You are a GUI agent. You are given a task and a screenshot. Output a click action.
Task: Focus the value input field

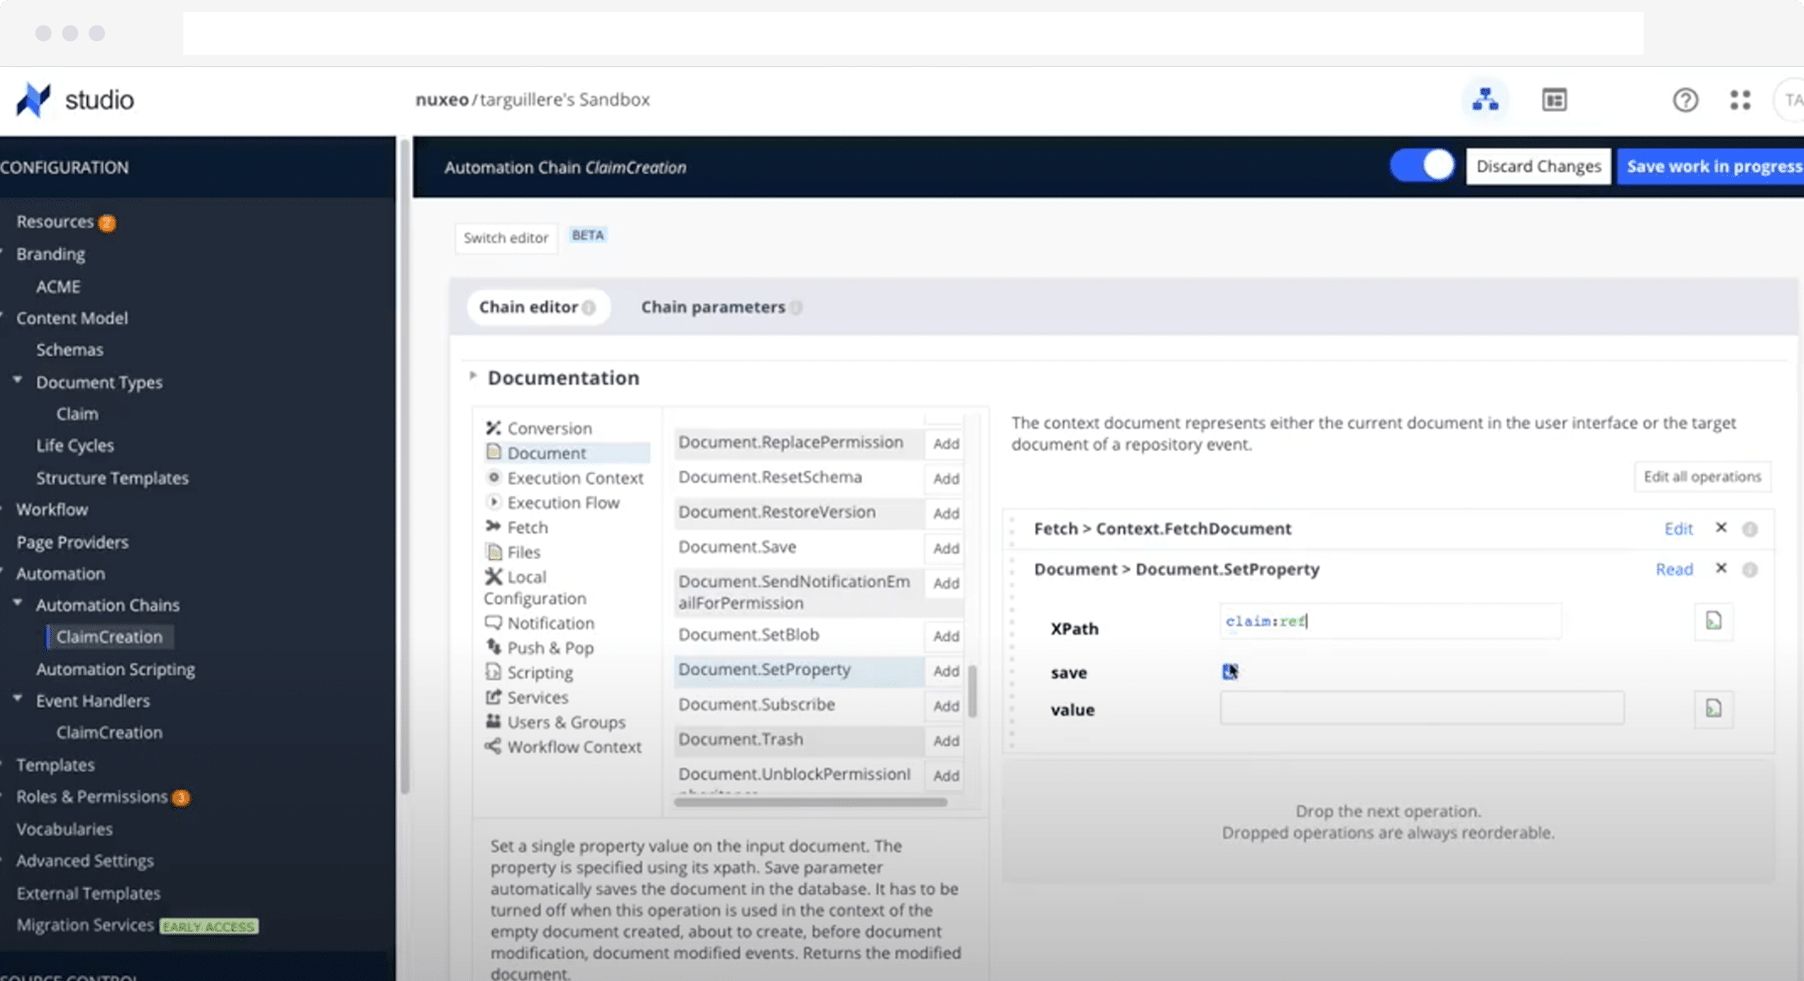point(1421,709)
